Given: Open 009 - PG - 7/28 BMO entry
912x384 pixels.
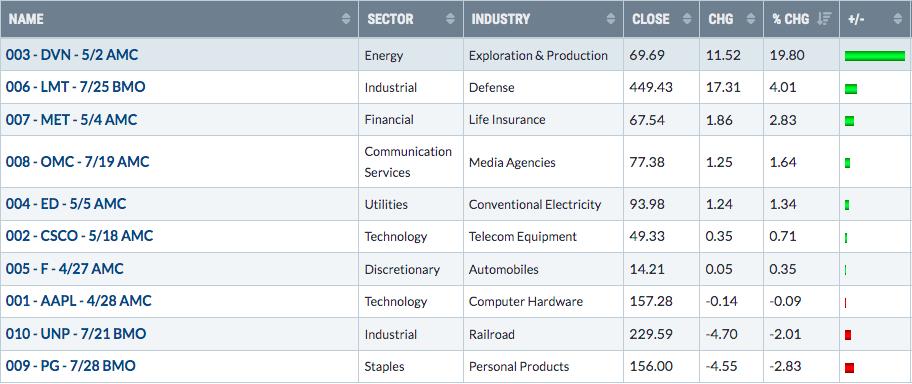Looking at the screenshot, I should 70,366.
